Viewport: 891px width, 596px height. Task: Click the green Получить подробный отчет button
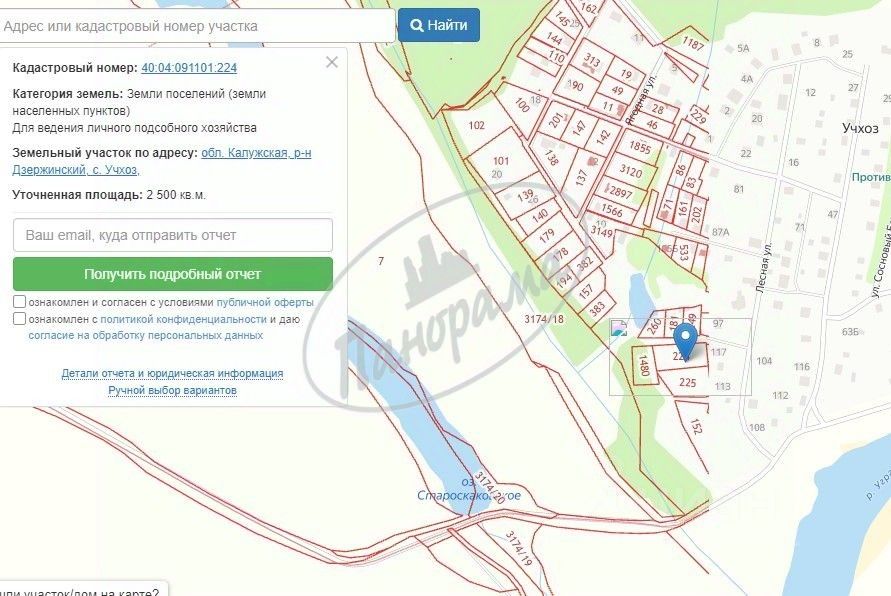tap(173, 274)
